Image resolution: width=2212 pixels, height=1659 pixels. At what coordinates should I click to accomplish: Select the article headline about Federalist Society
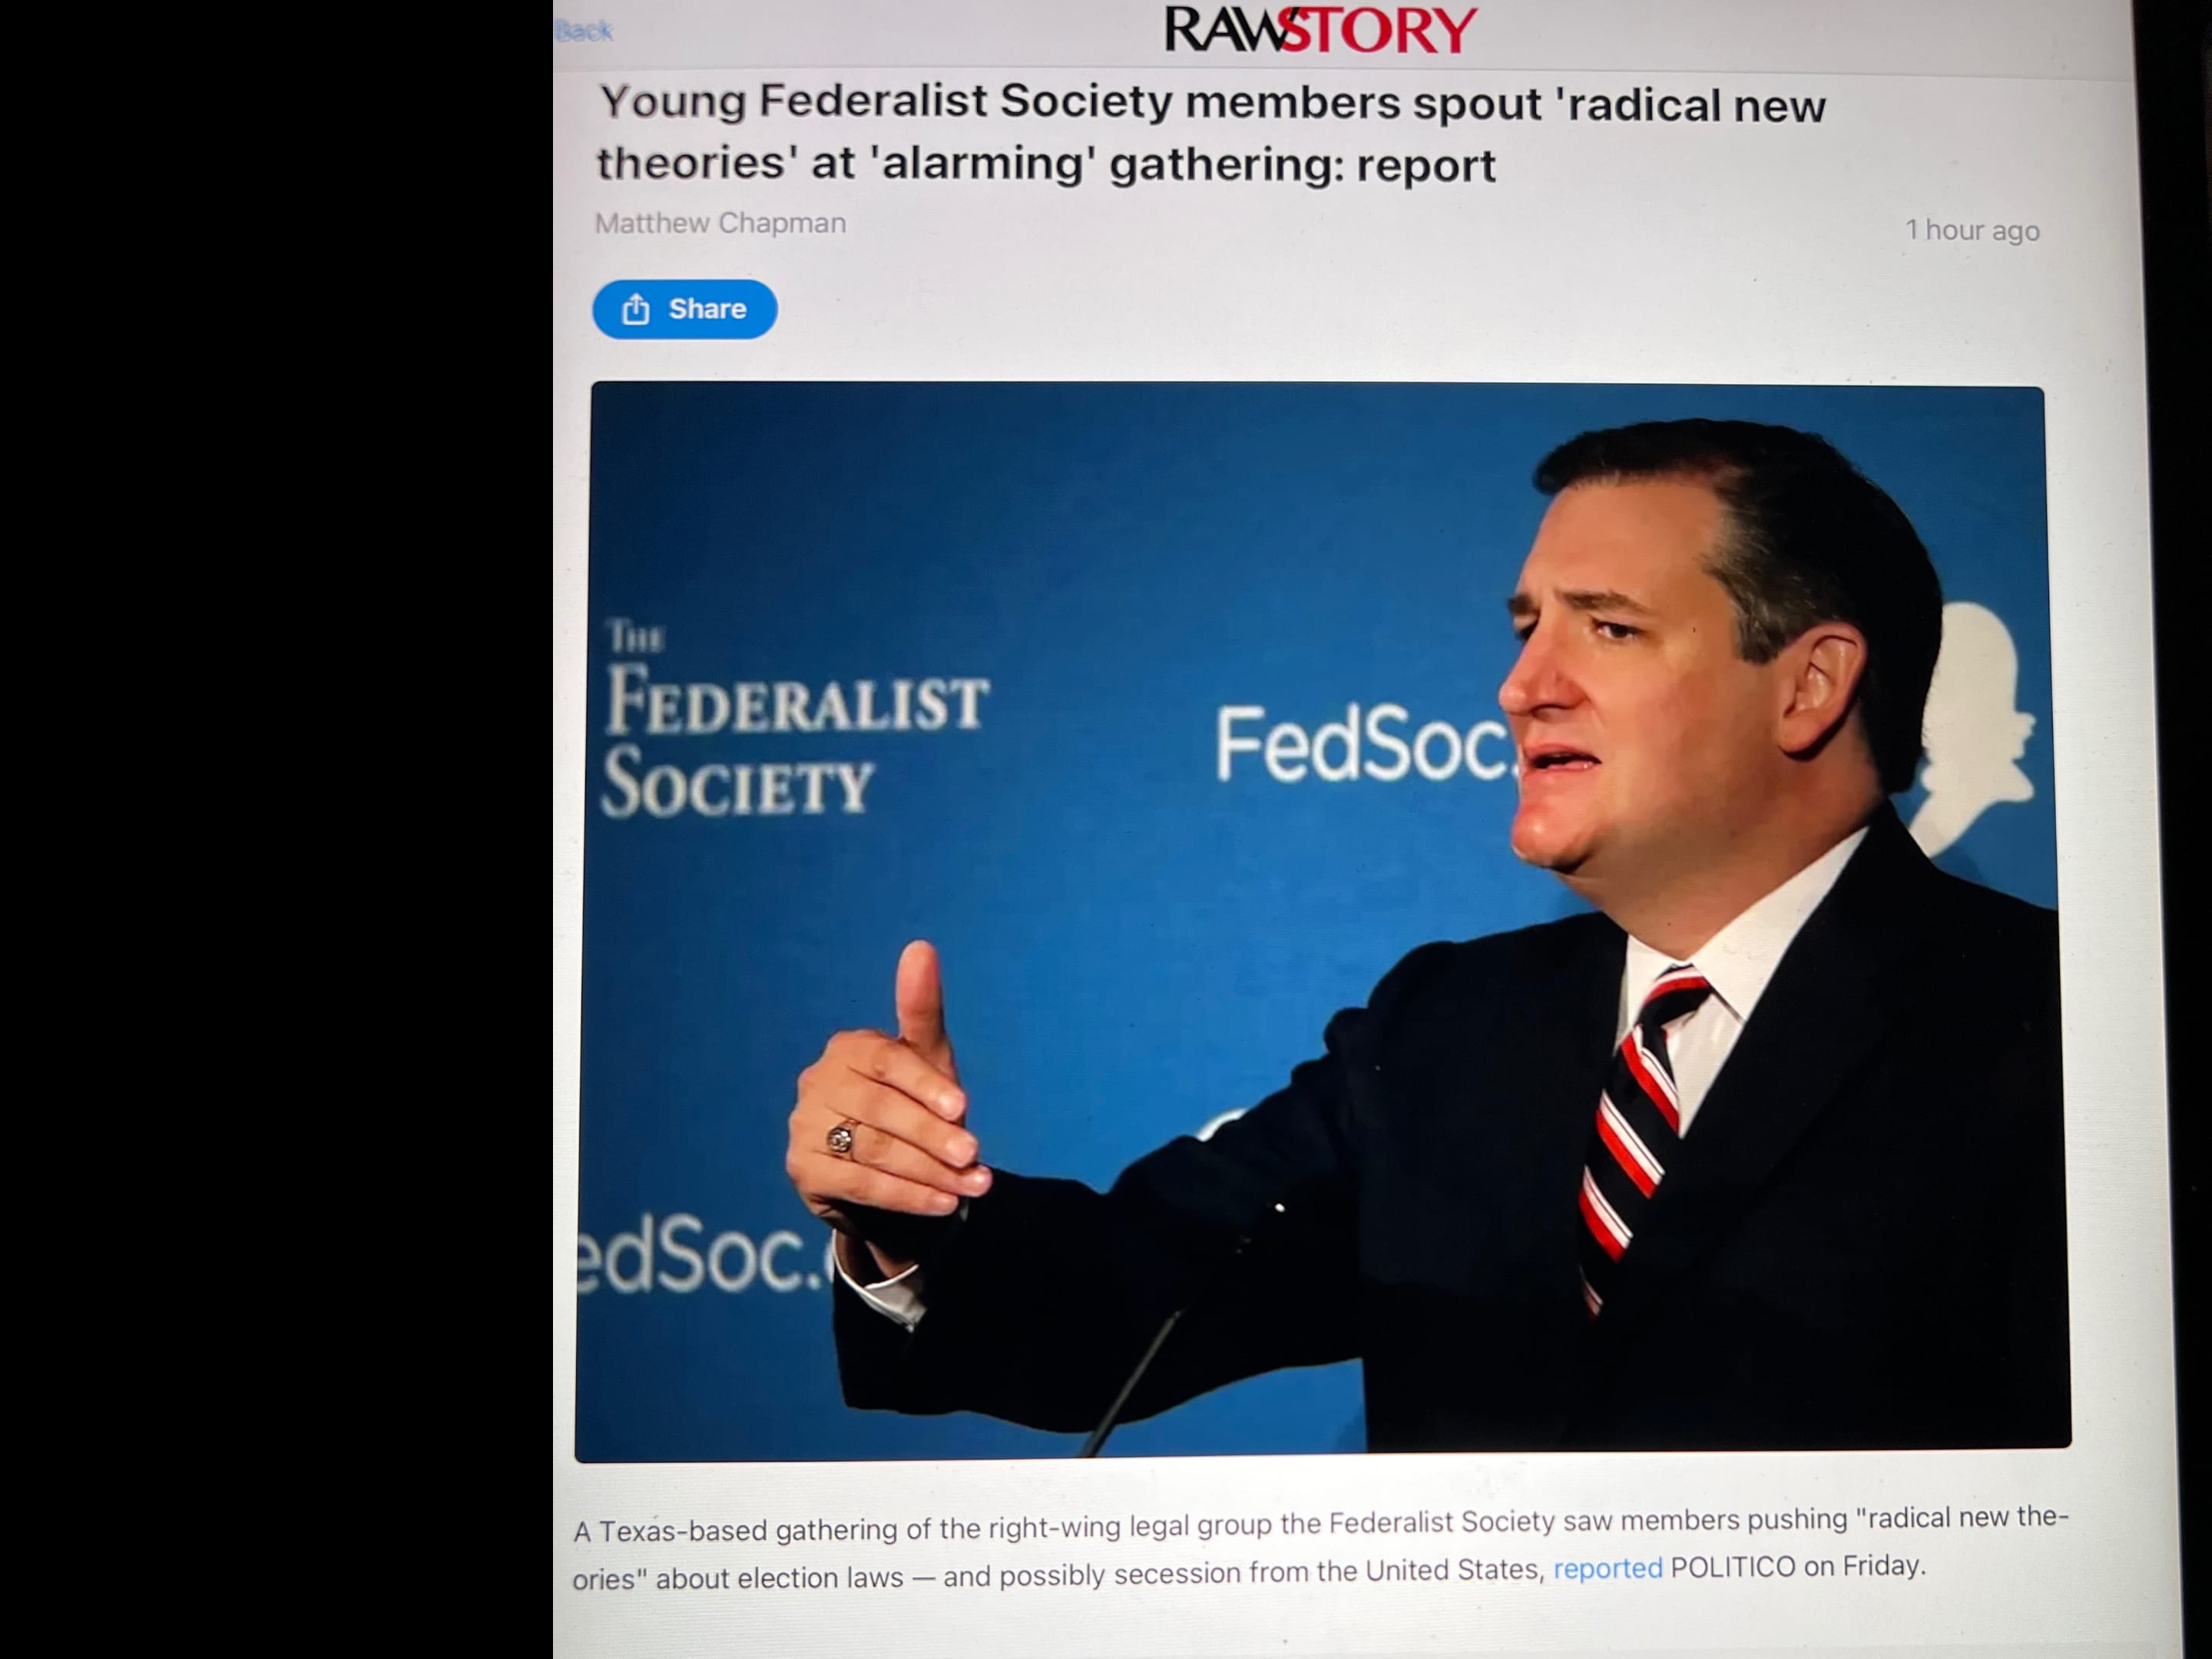[1211, 133]
